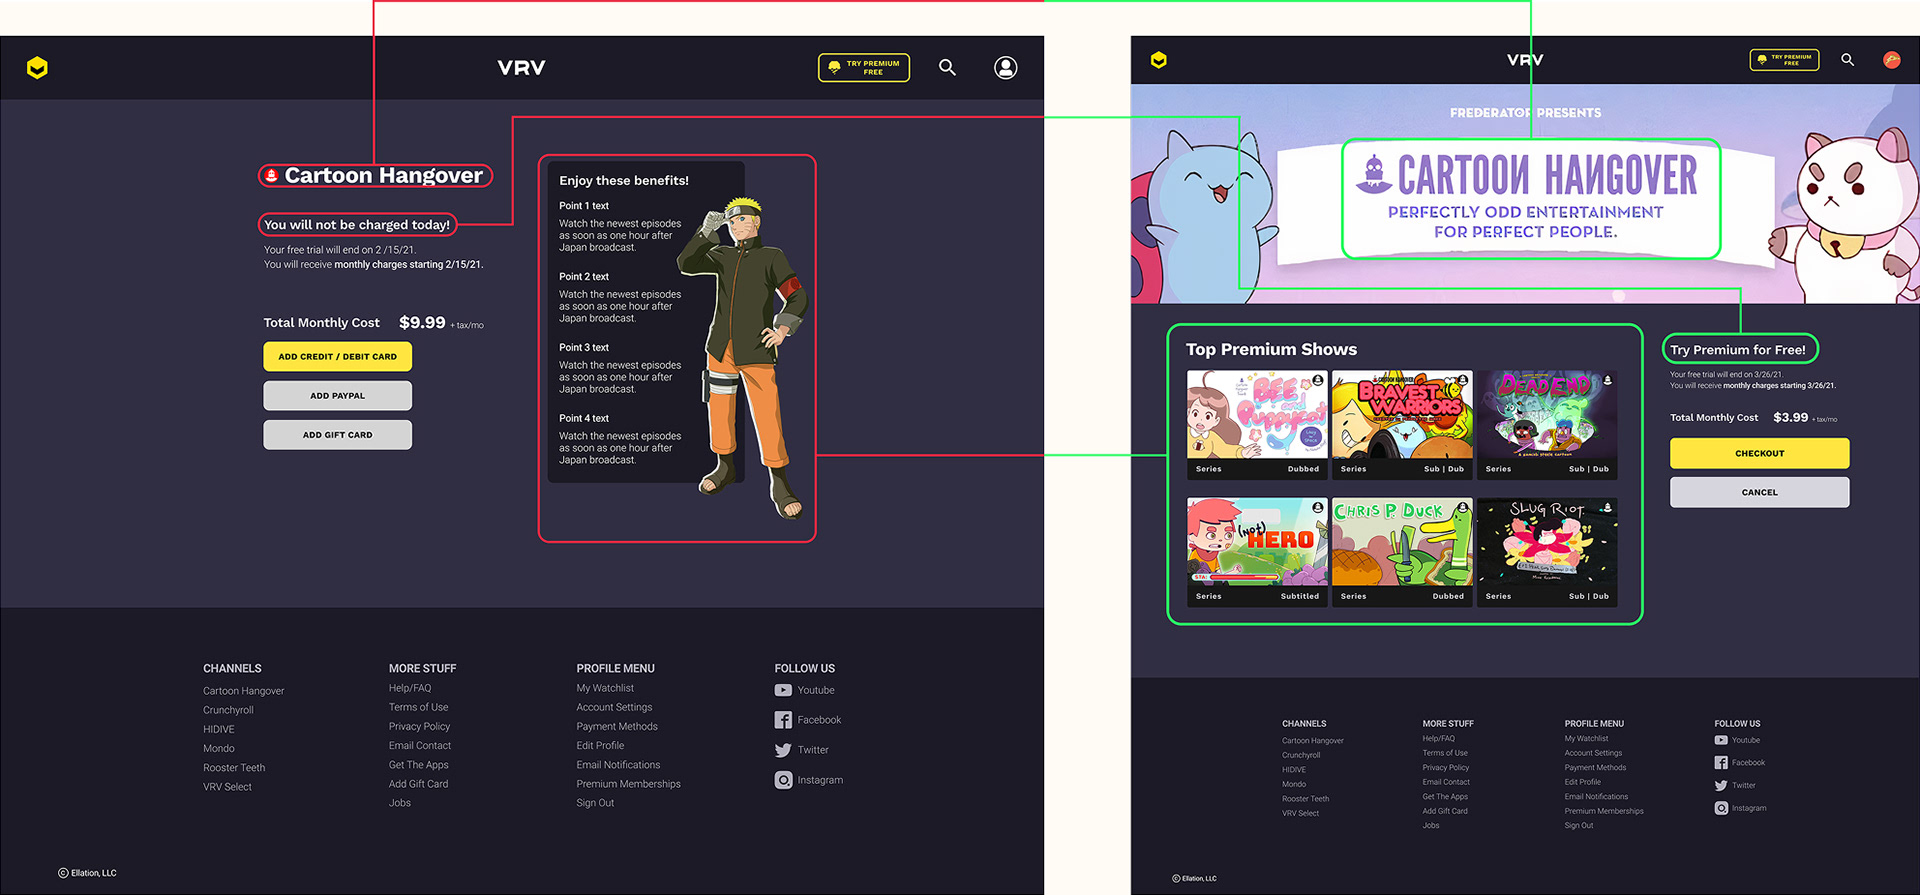Click the Twitter icon in right mockup footer
The width and height of the screenshot is (1920, 895).
click(1721, 786)
